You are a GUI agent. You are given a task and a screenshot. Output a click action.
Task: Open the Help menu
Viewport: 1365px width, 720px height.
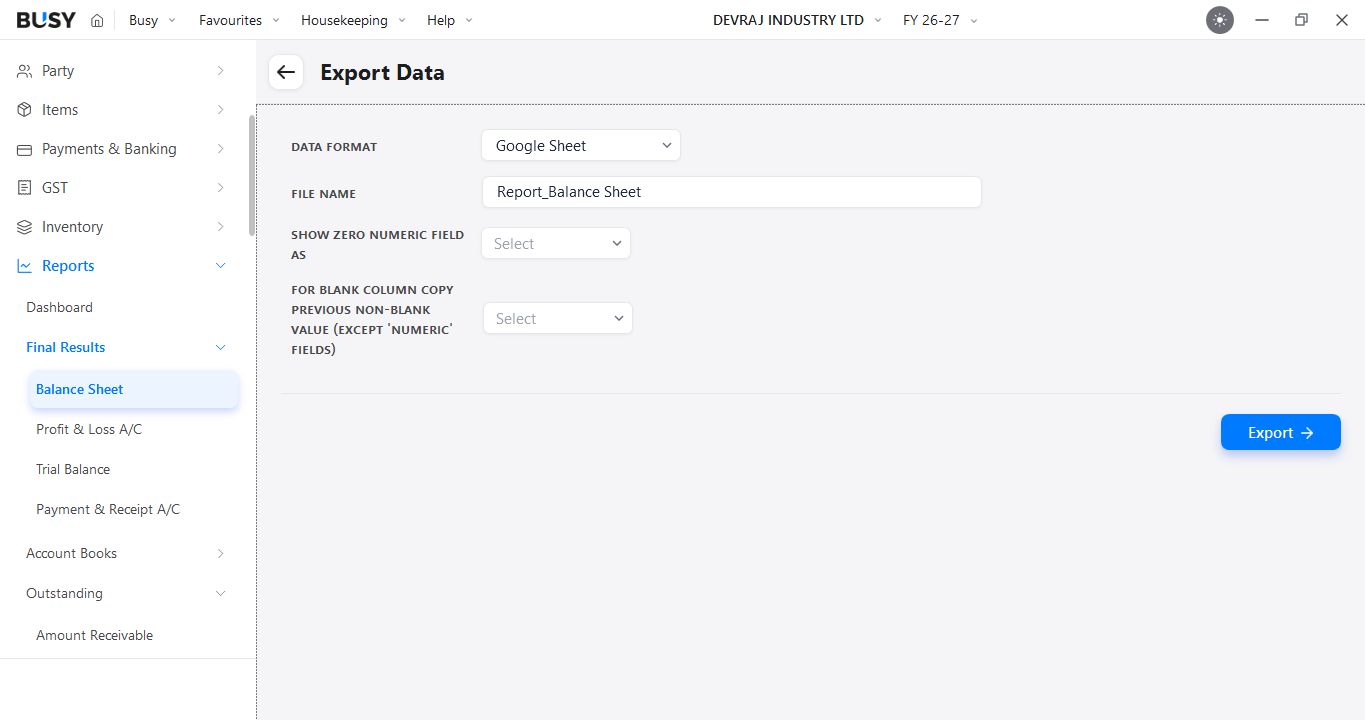[449, 20]
